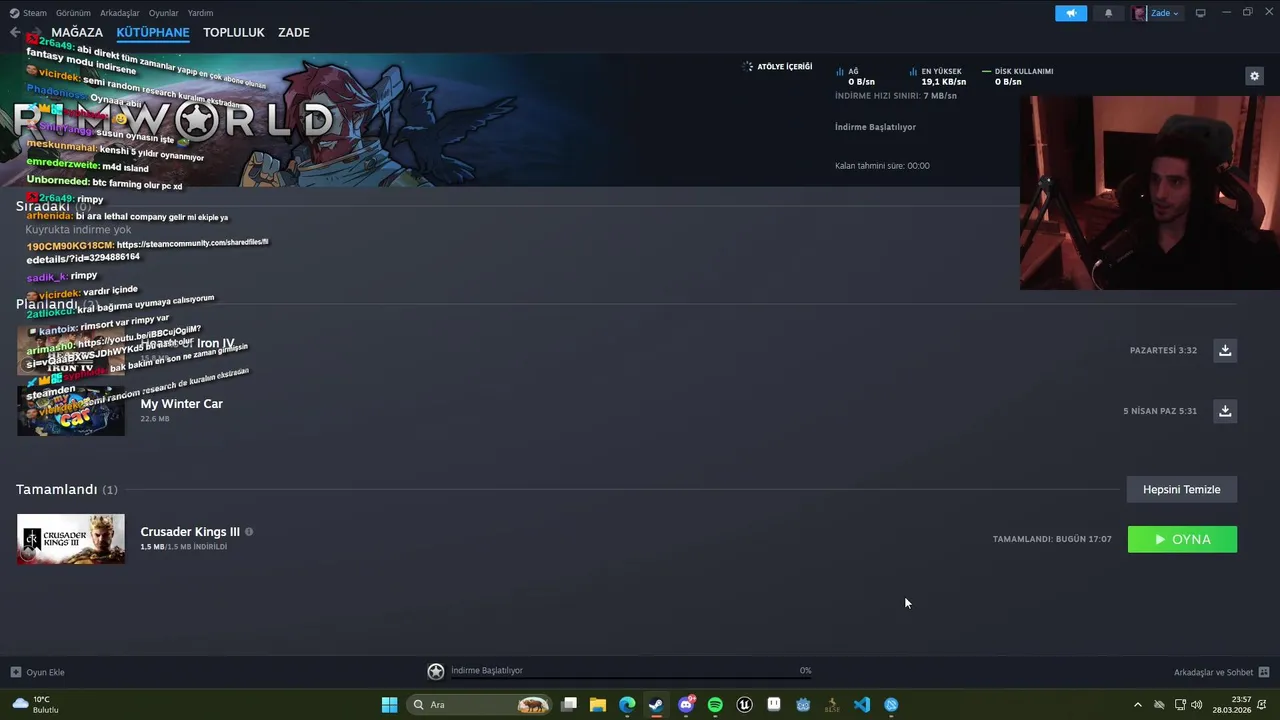
Task: Open Discord from the taskbar
Action: pos(686,705)
